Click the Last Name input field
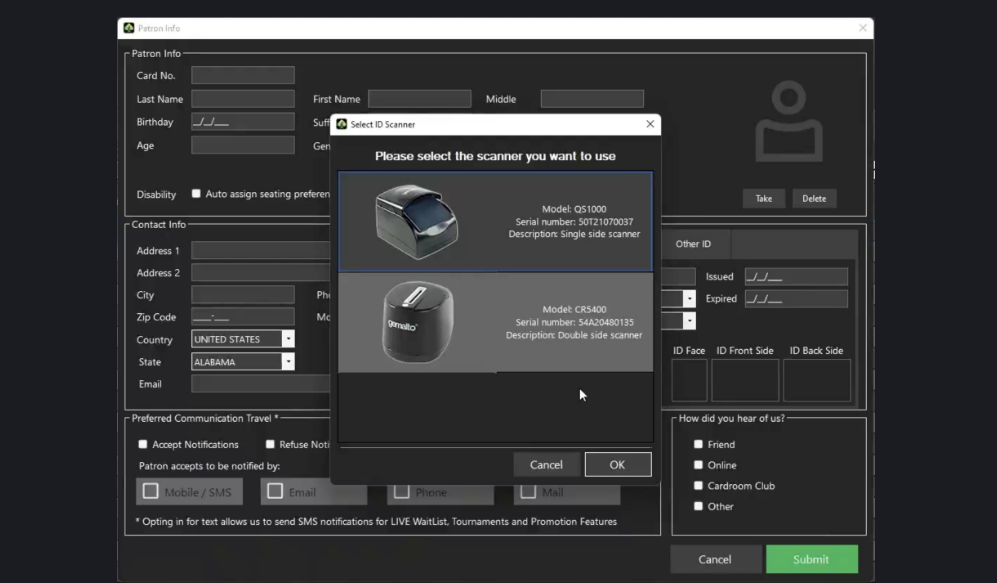Image resolution: width=997 pixels, height=583 pixels. pyautogui.click(x=243, y=99)
